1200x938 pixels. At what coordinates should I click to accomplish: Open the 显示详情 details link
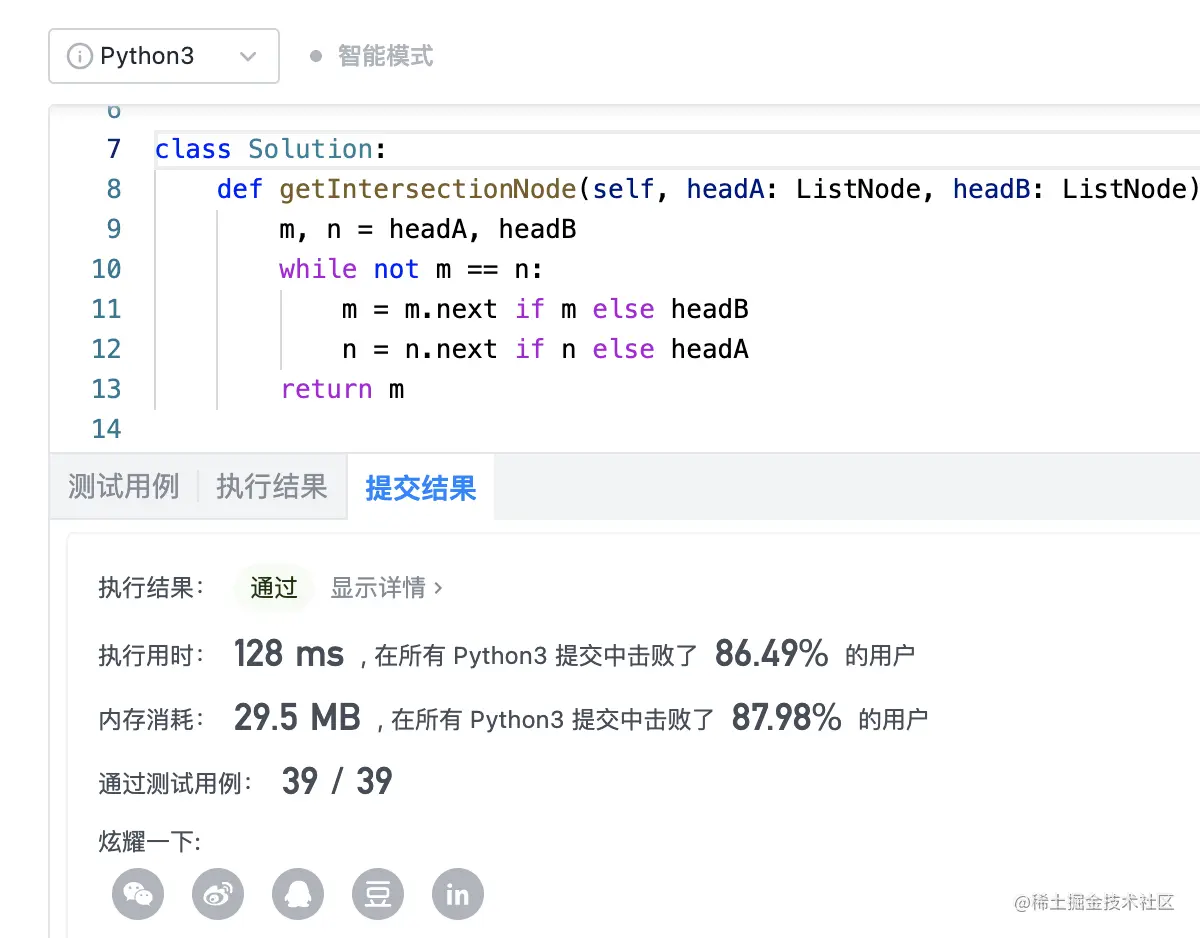coord(386,587)
